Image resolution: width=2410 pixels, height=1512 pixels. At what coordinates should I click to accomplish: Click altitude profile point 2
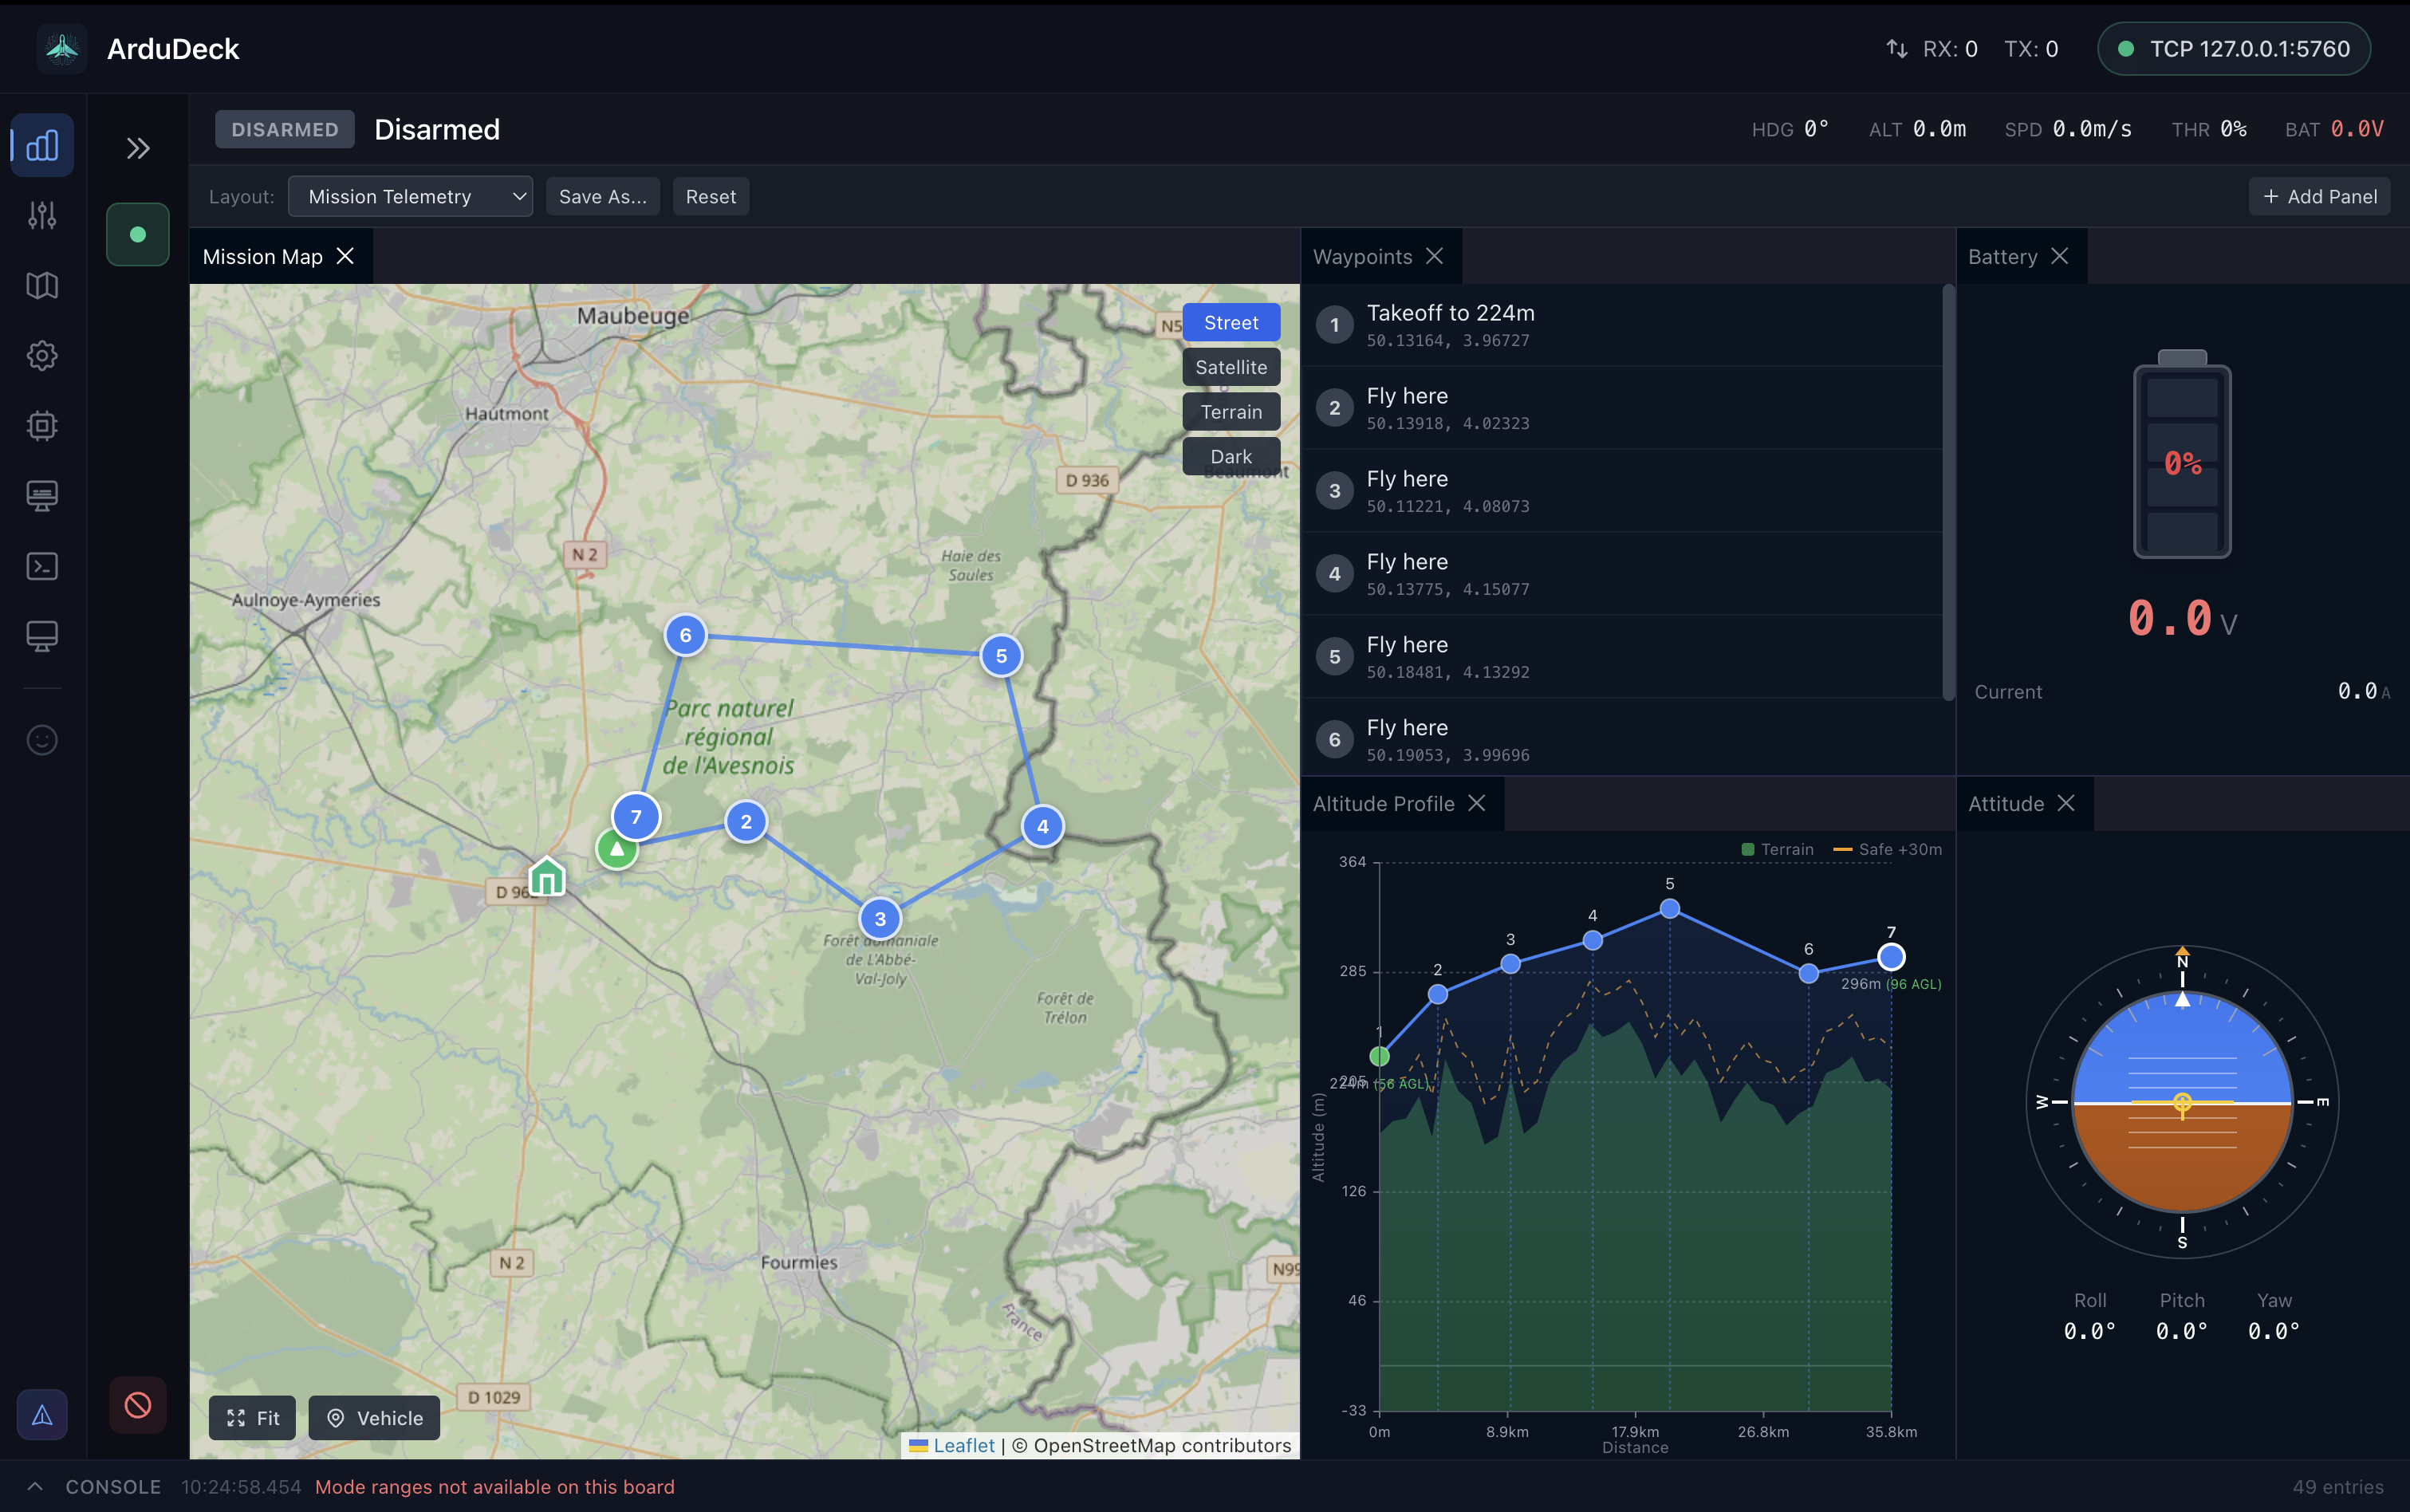[1438, 994]
